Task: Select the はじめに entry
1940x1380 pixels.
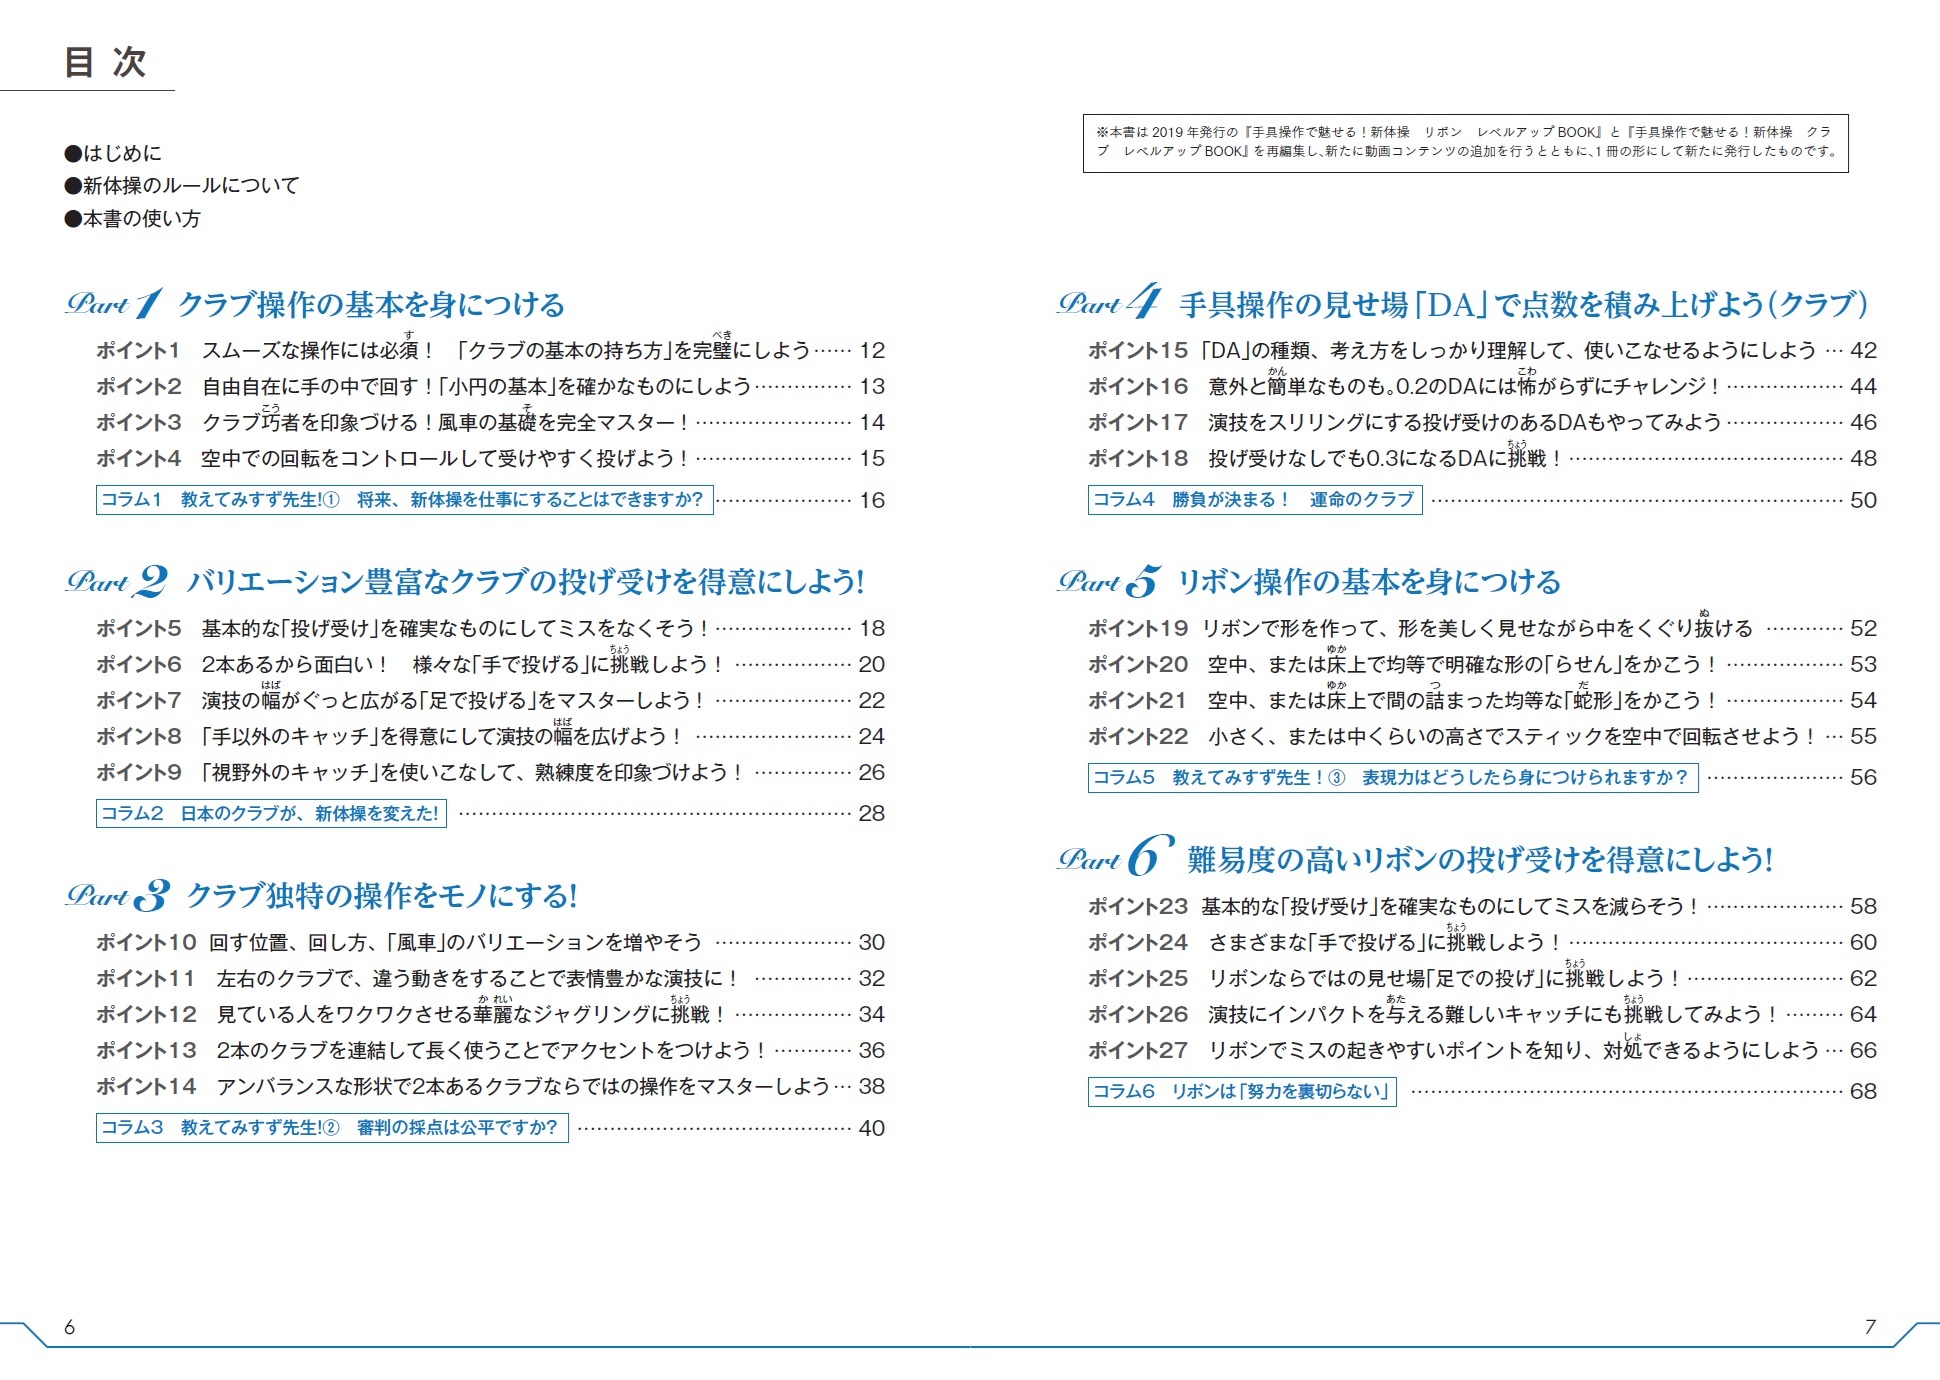Action: [x=113, y=153]
